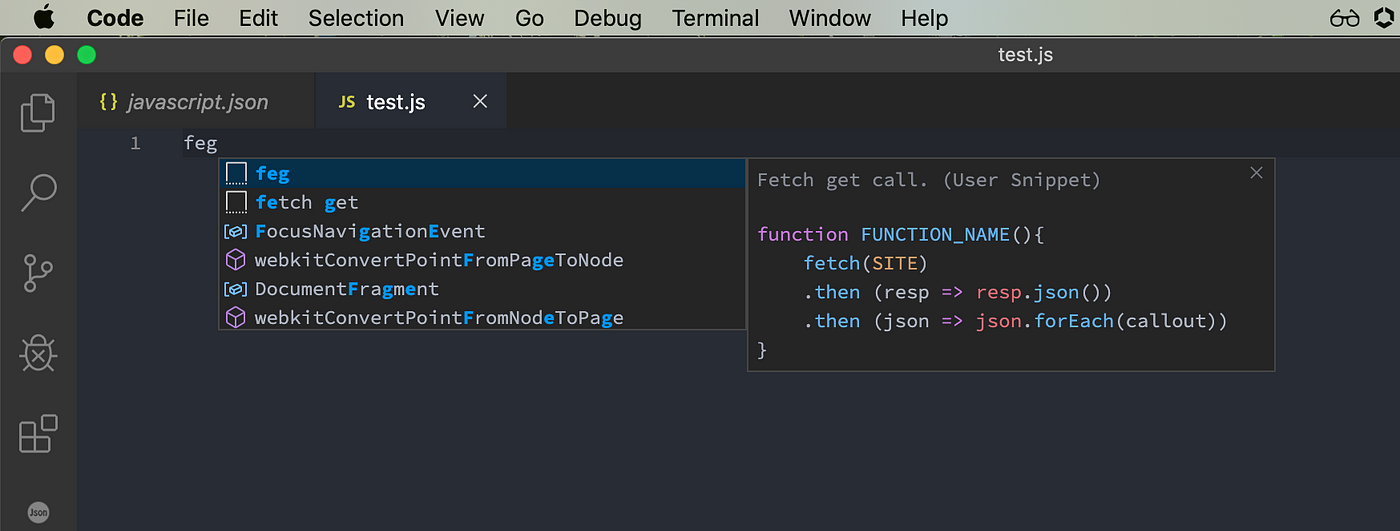Open the Code application menu
Image resolution: width=1400 pixels, height=531 pixels.
click(x=115, y=18)
